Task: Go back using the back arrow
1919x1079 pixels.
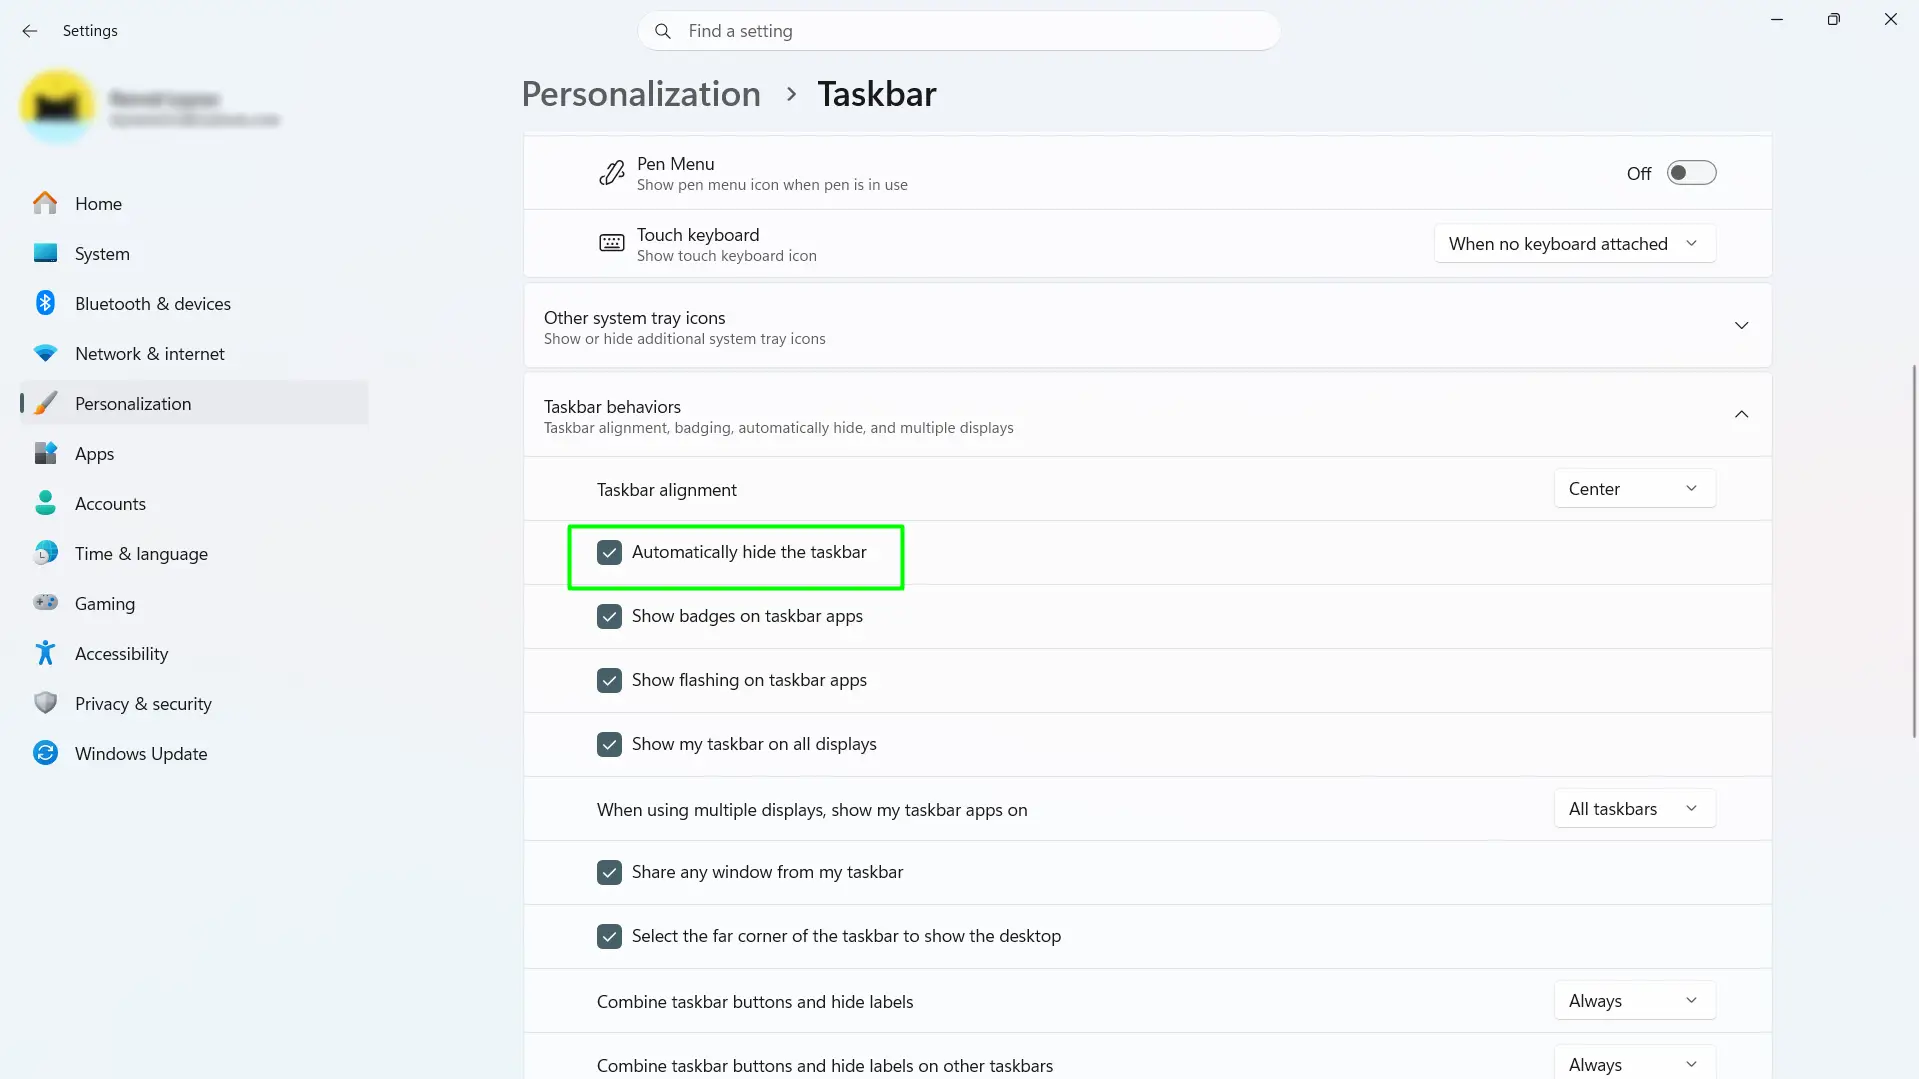Action: click(30, 31)
